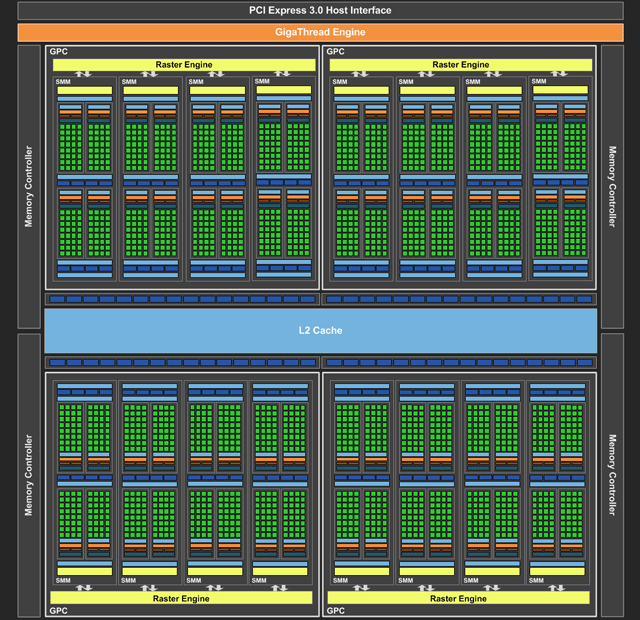Select the upper-left Memory Controller block
This screenshot has width=640, height=620.
coord(29,187)
